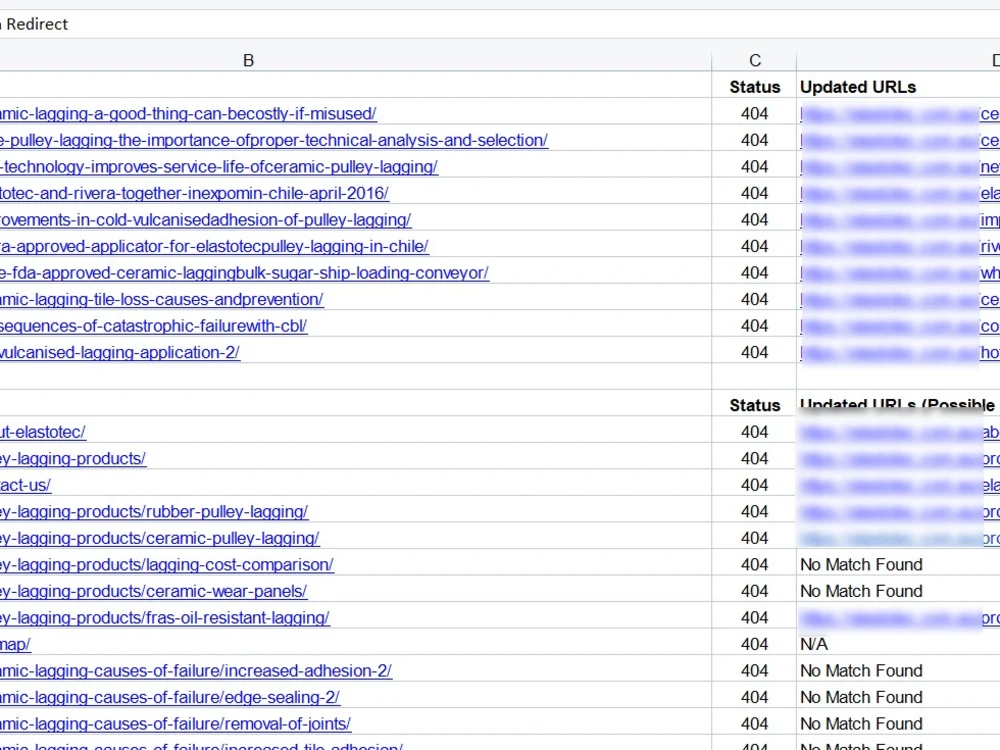The height and width of the screenshot is (750, 1000).
Task: Open link ending 'map/'
Action: 15,645
